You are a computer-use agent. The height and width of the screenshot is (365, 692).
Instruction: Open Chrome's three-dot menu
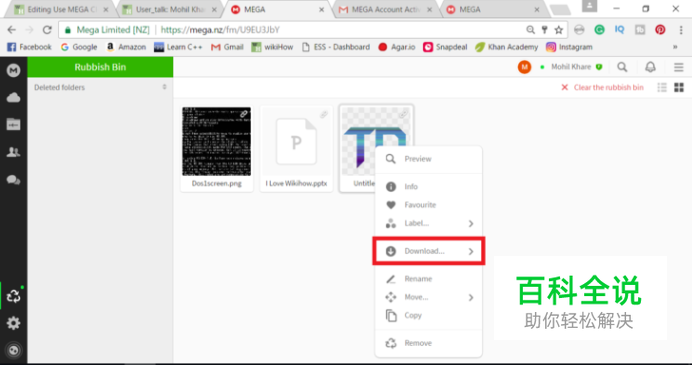tap(681, 30)
